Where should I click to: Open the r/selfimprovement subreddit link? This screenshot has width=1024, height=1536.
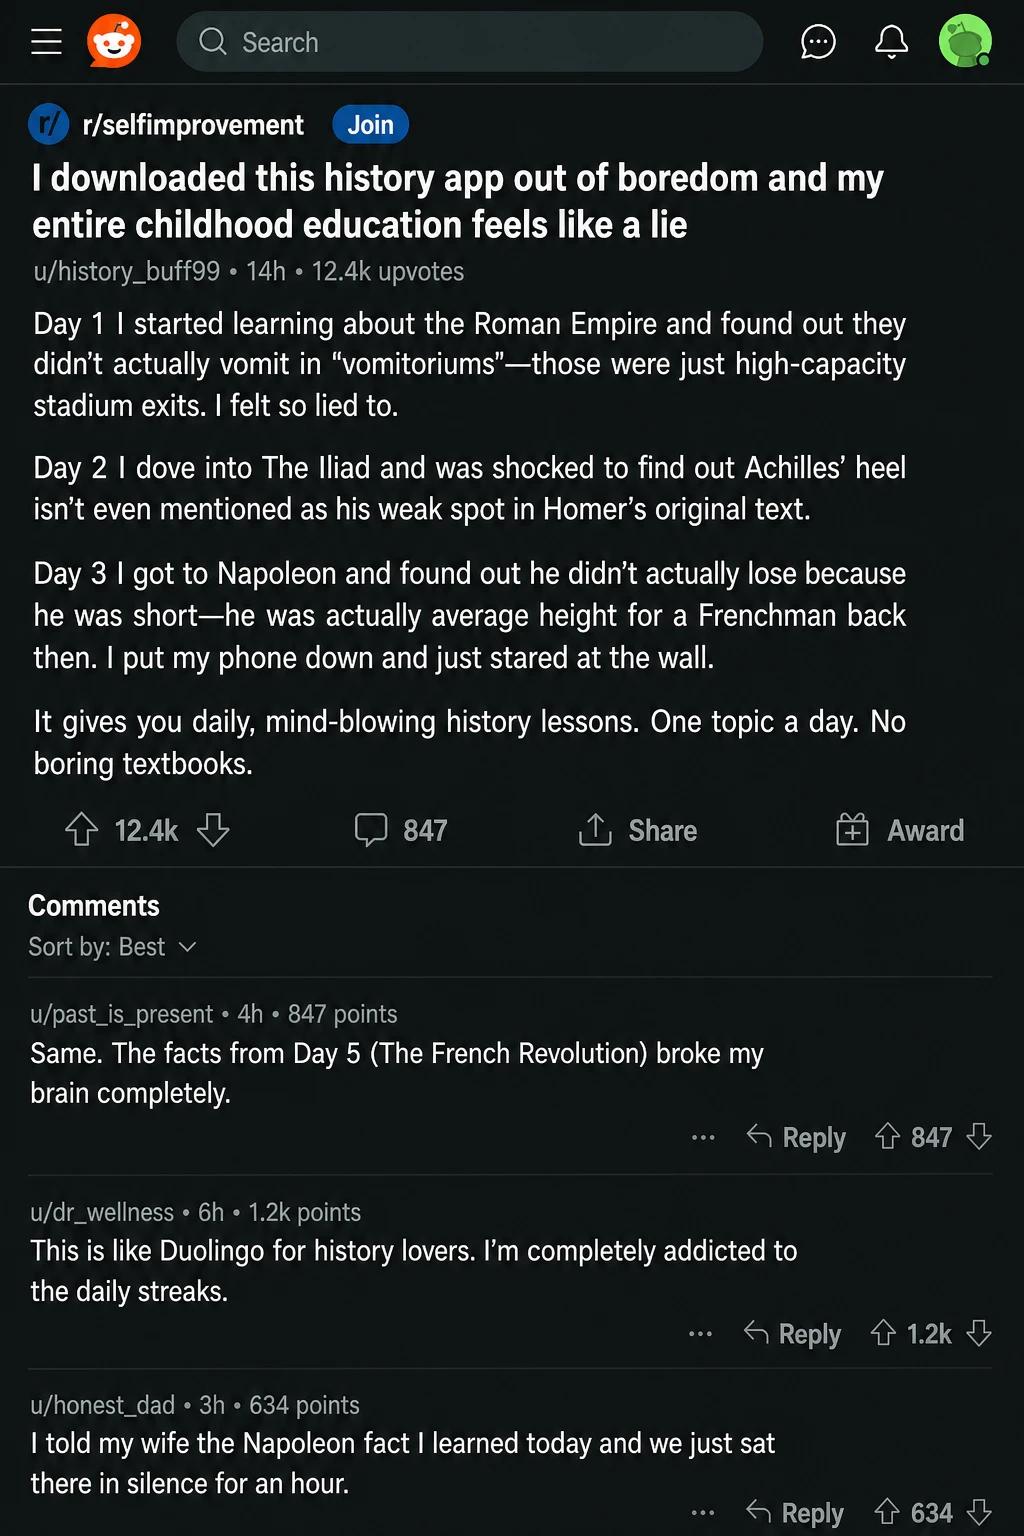coord(193,125)
